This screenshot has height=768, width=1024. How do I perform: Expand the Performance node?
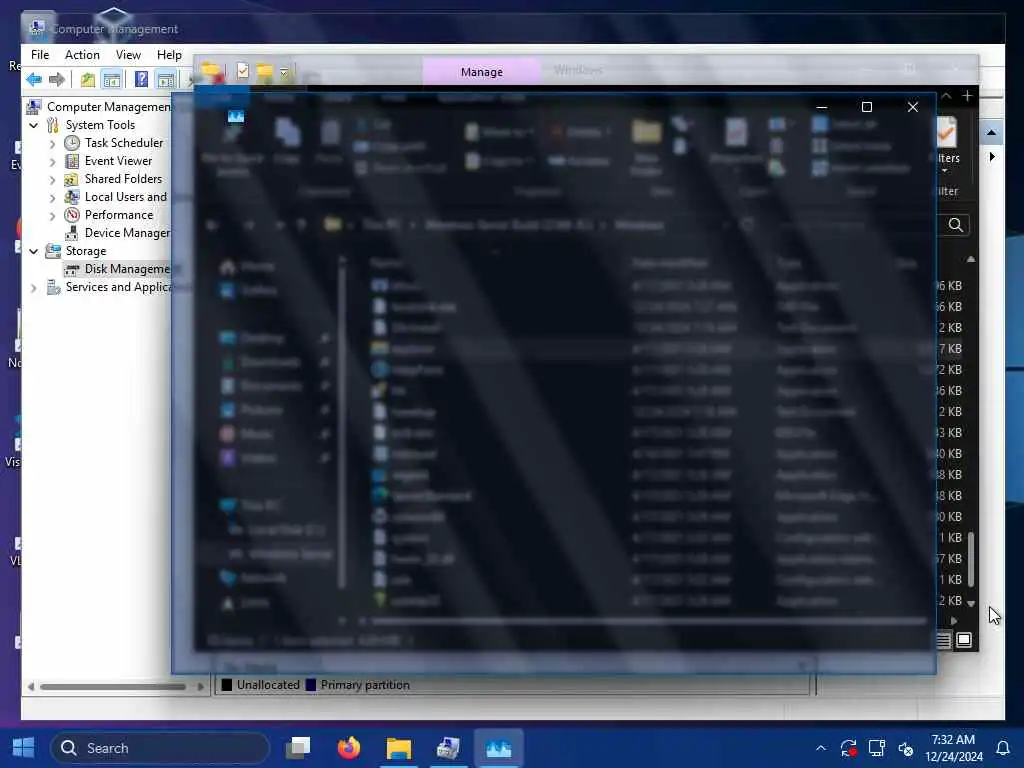(52, 215)
